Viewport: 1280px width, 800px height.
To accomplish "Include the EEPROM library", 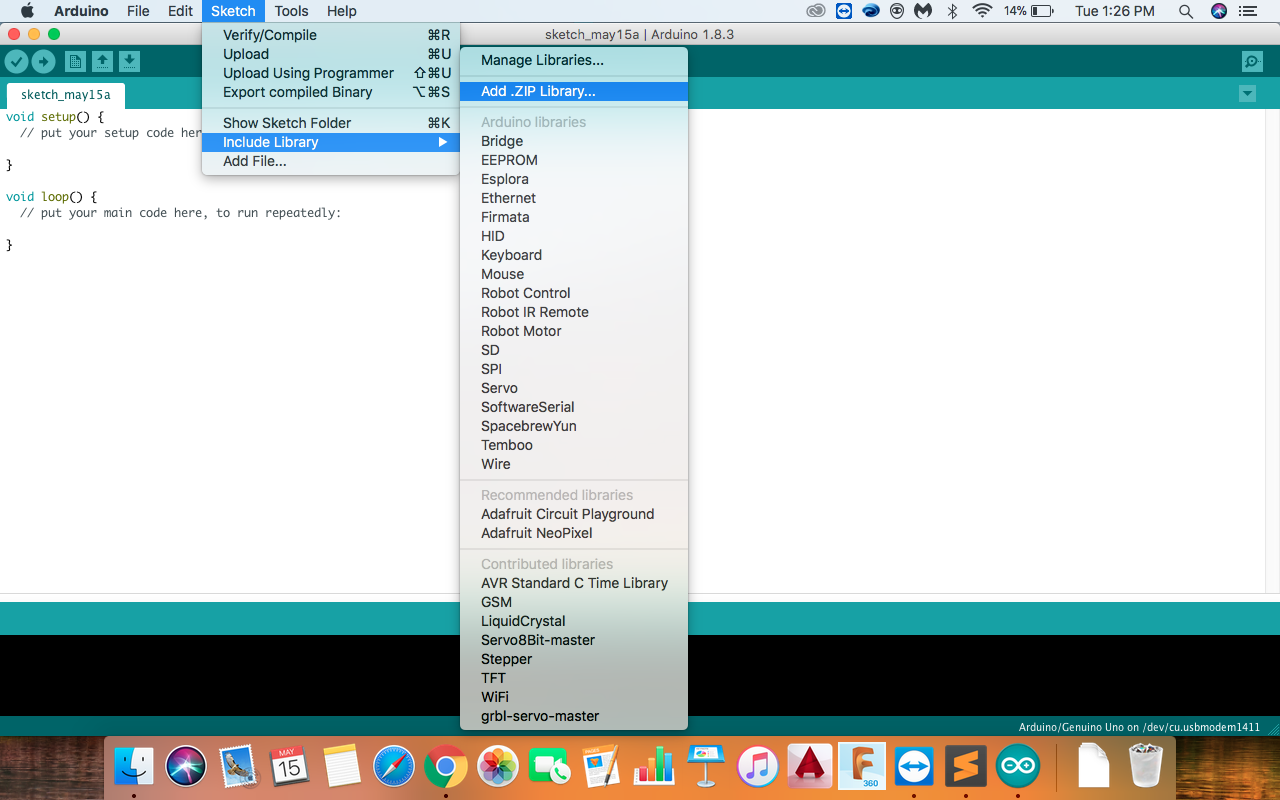I will [574, 160].
